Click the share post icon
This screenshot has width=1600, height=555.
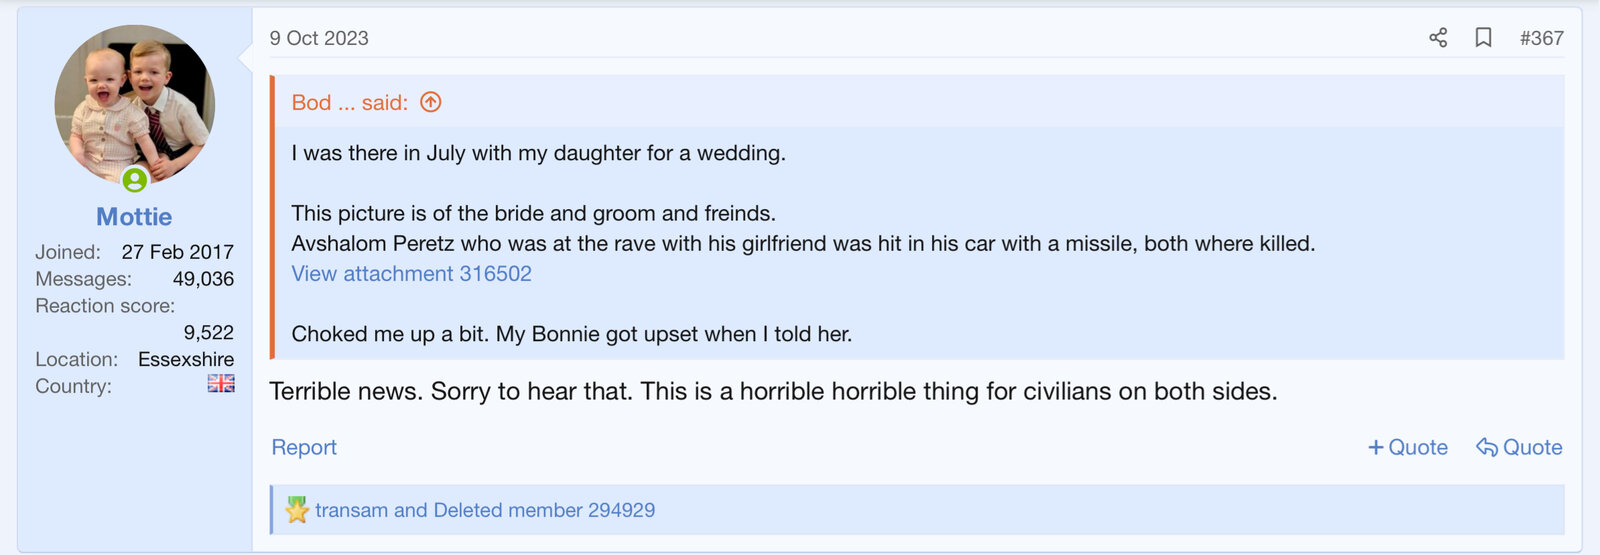tap(1438, 38)
